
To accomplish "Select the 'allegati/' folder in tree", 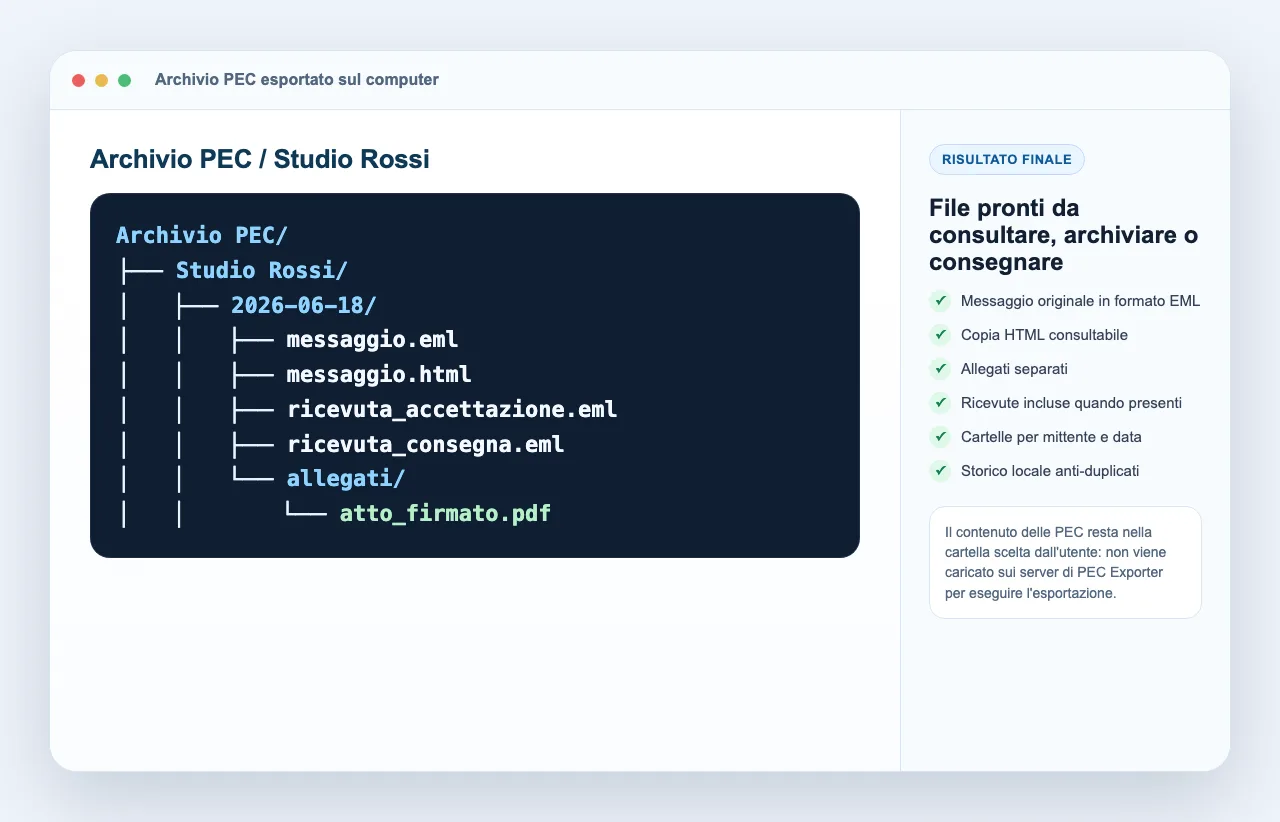I will click(346, 479).
